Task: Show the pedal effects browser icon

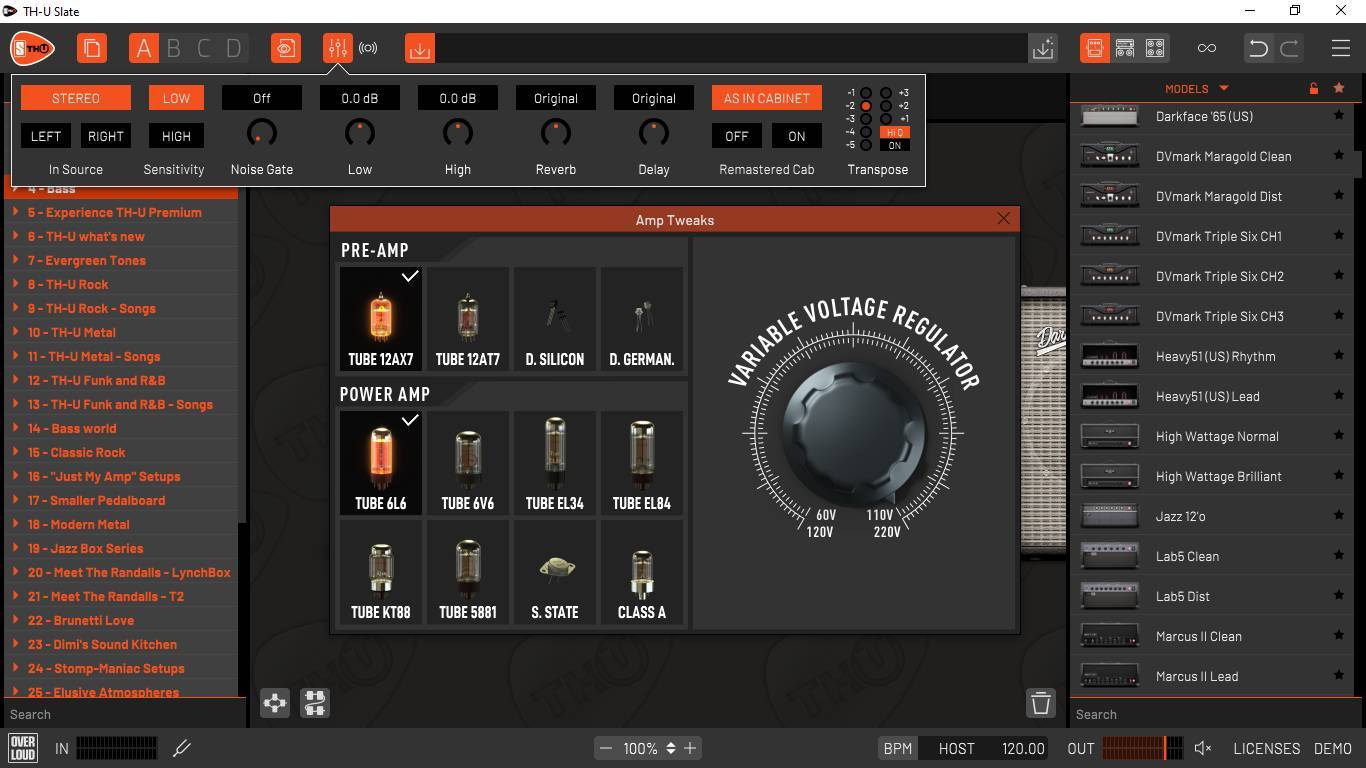Action: click(1125, 48)
